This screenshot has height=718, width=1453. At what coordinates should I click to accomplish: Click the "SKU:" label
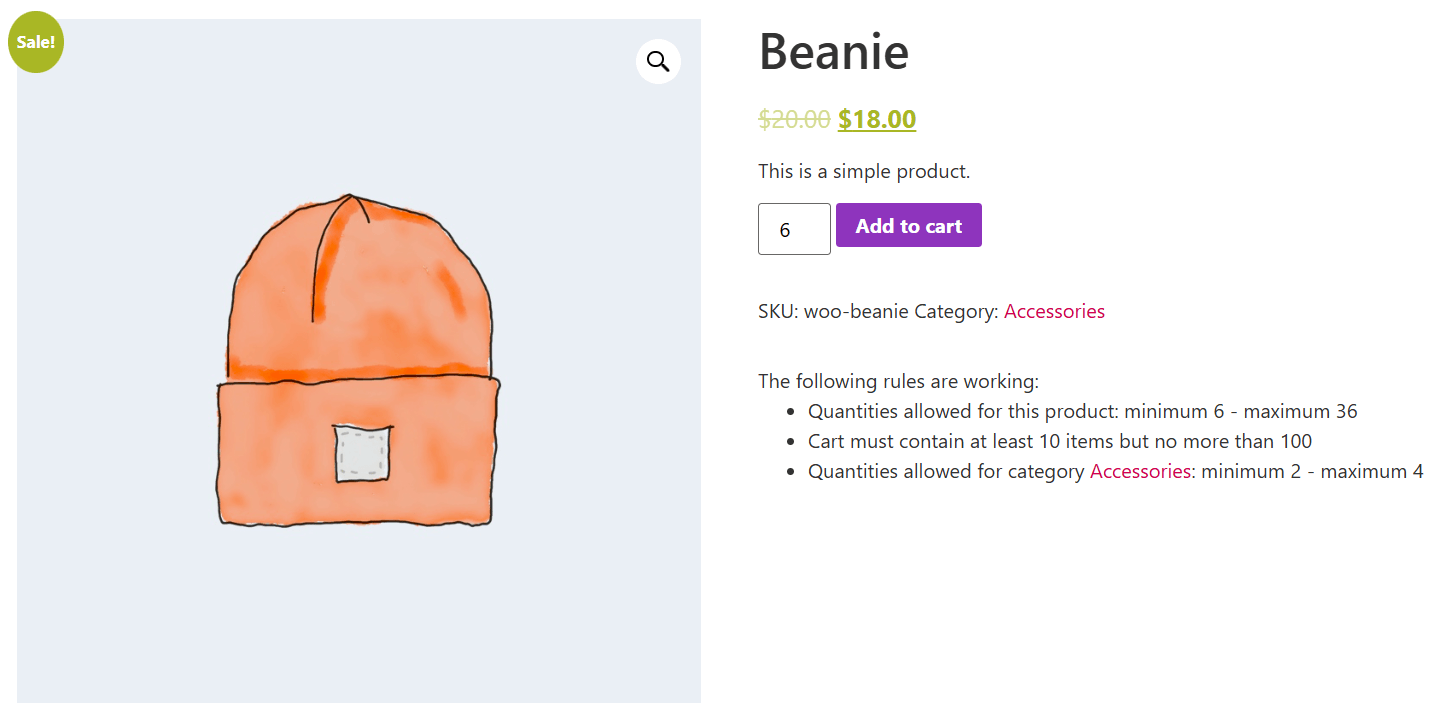pos(778,311)
